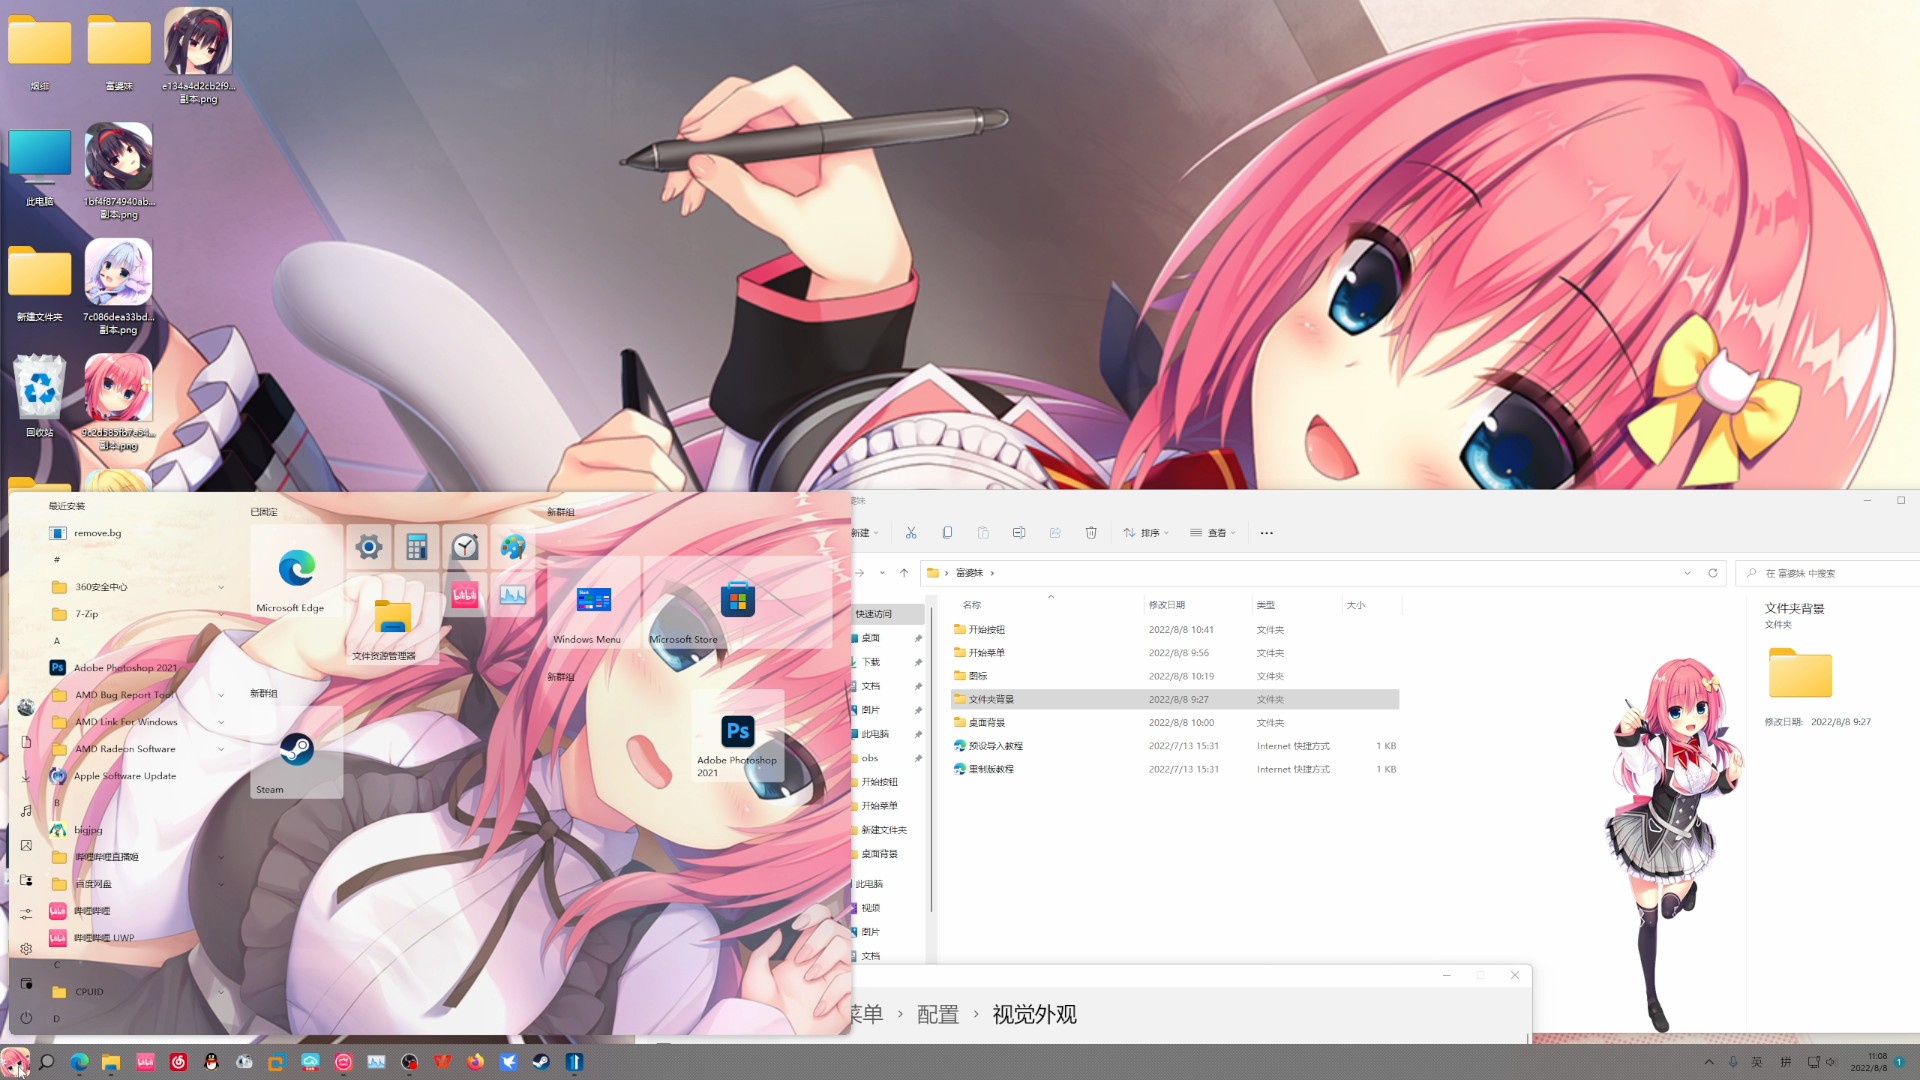
Task: Click the Delete trash icon in Explorer toolbar
Action: tap(1091, 533)
